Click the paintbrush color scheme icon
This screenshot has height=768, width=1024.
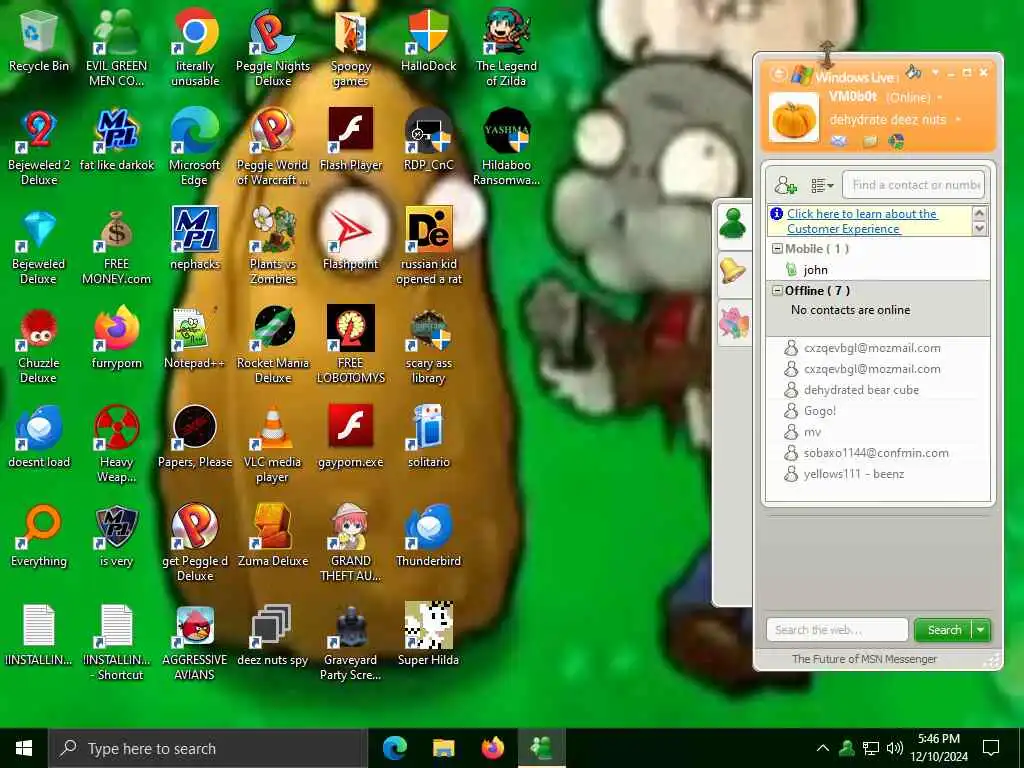(913, 71)
